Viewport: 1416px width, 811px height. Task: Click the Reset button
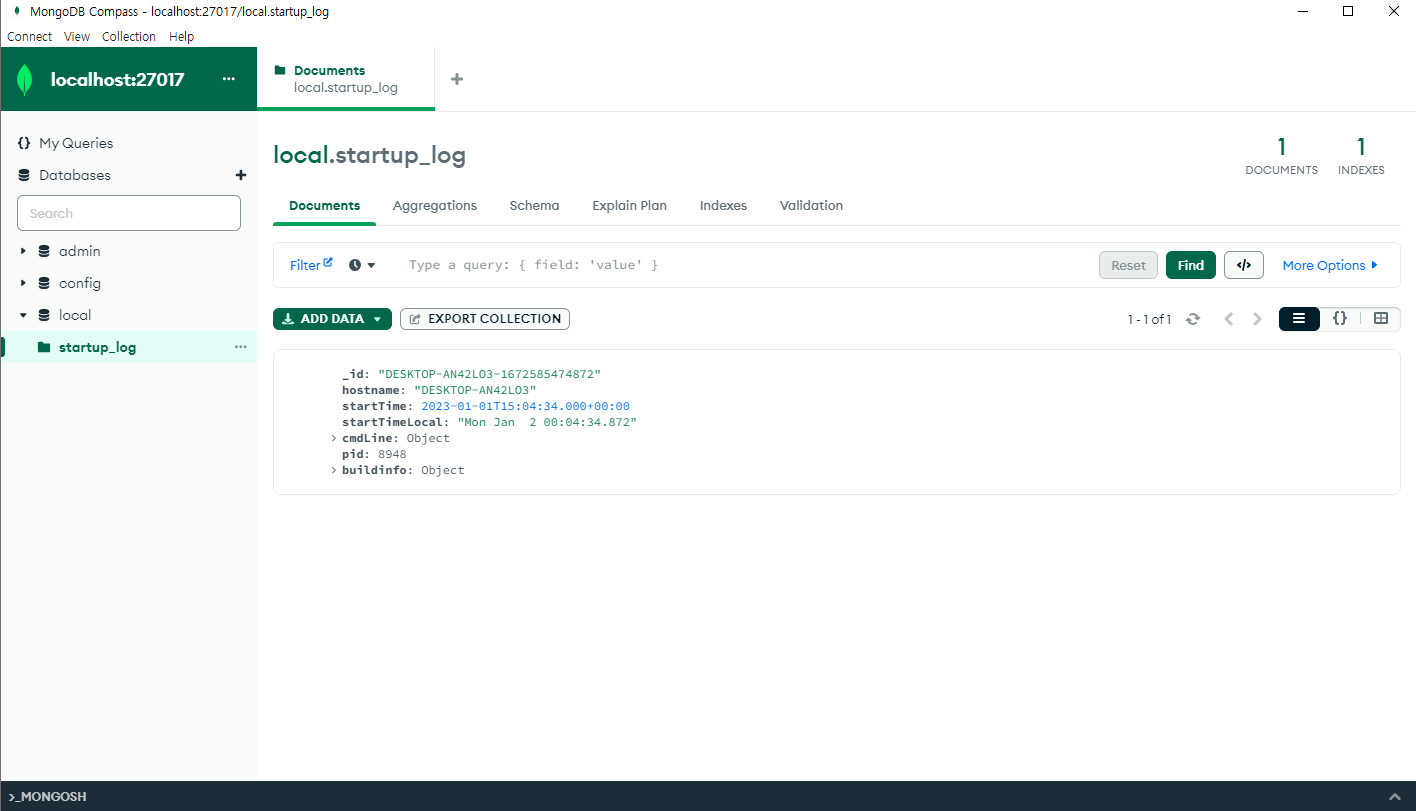(1128, 265)
